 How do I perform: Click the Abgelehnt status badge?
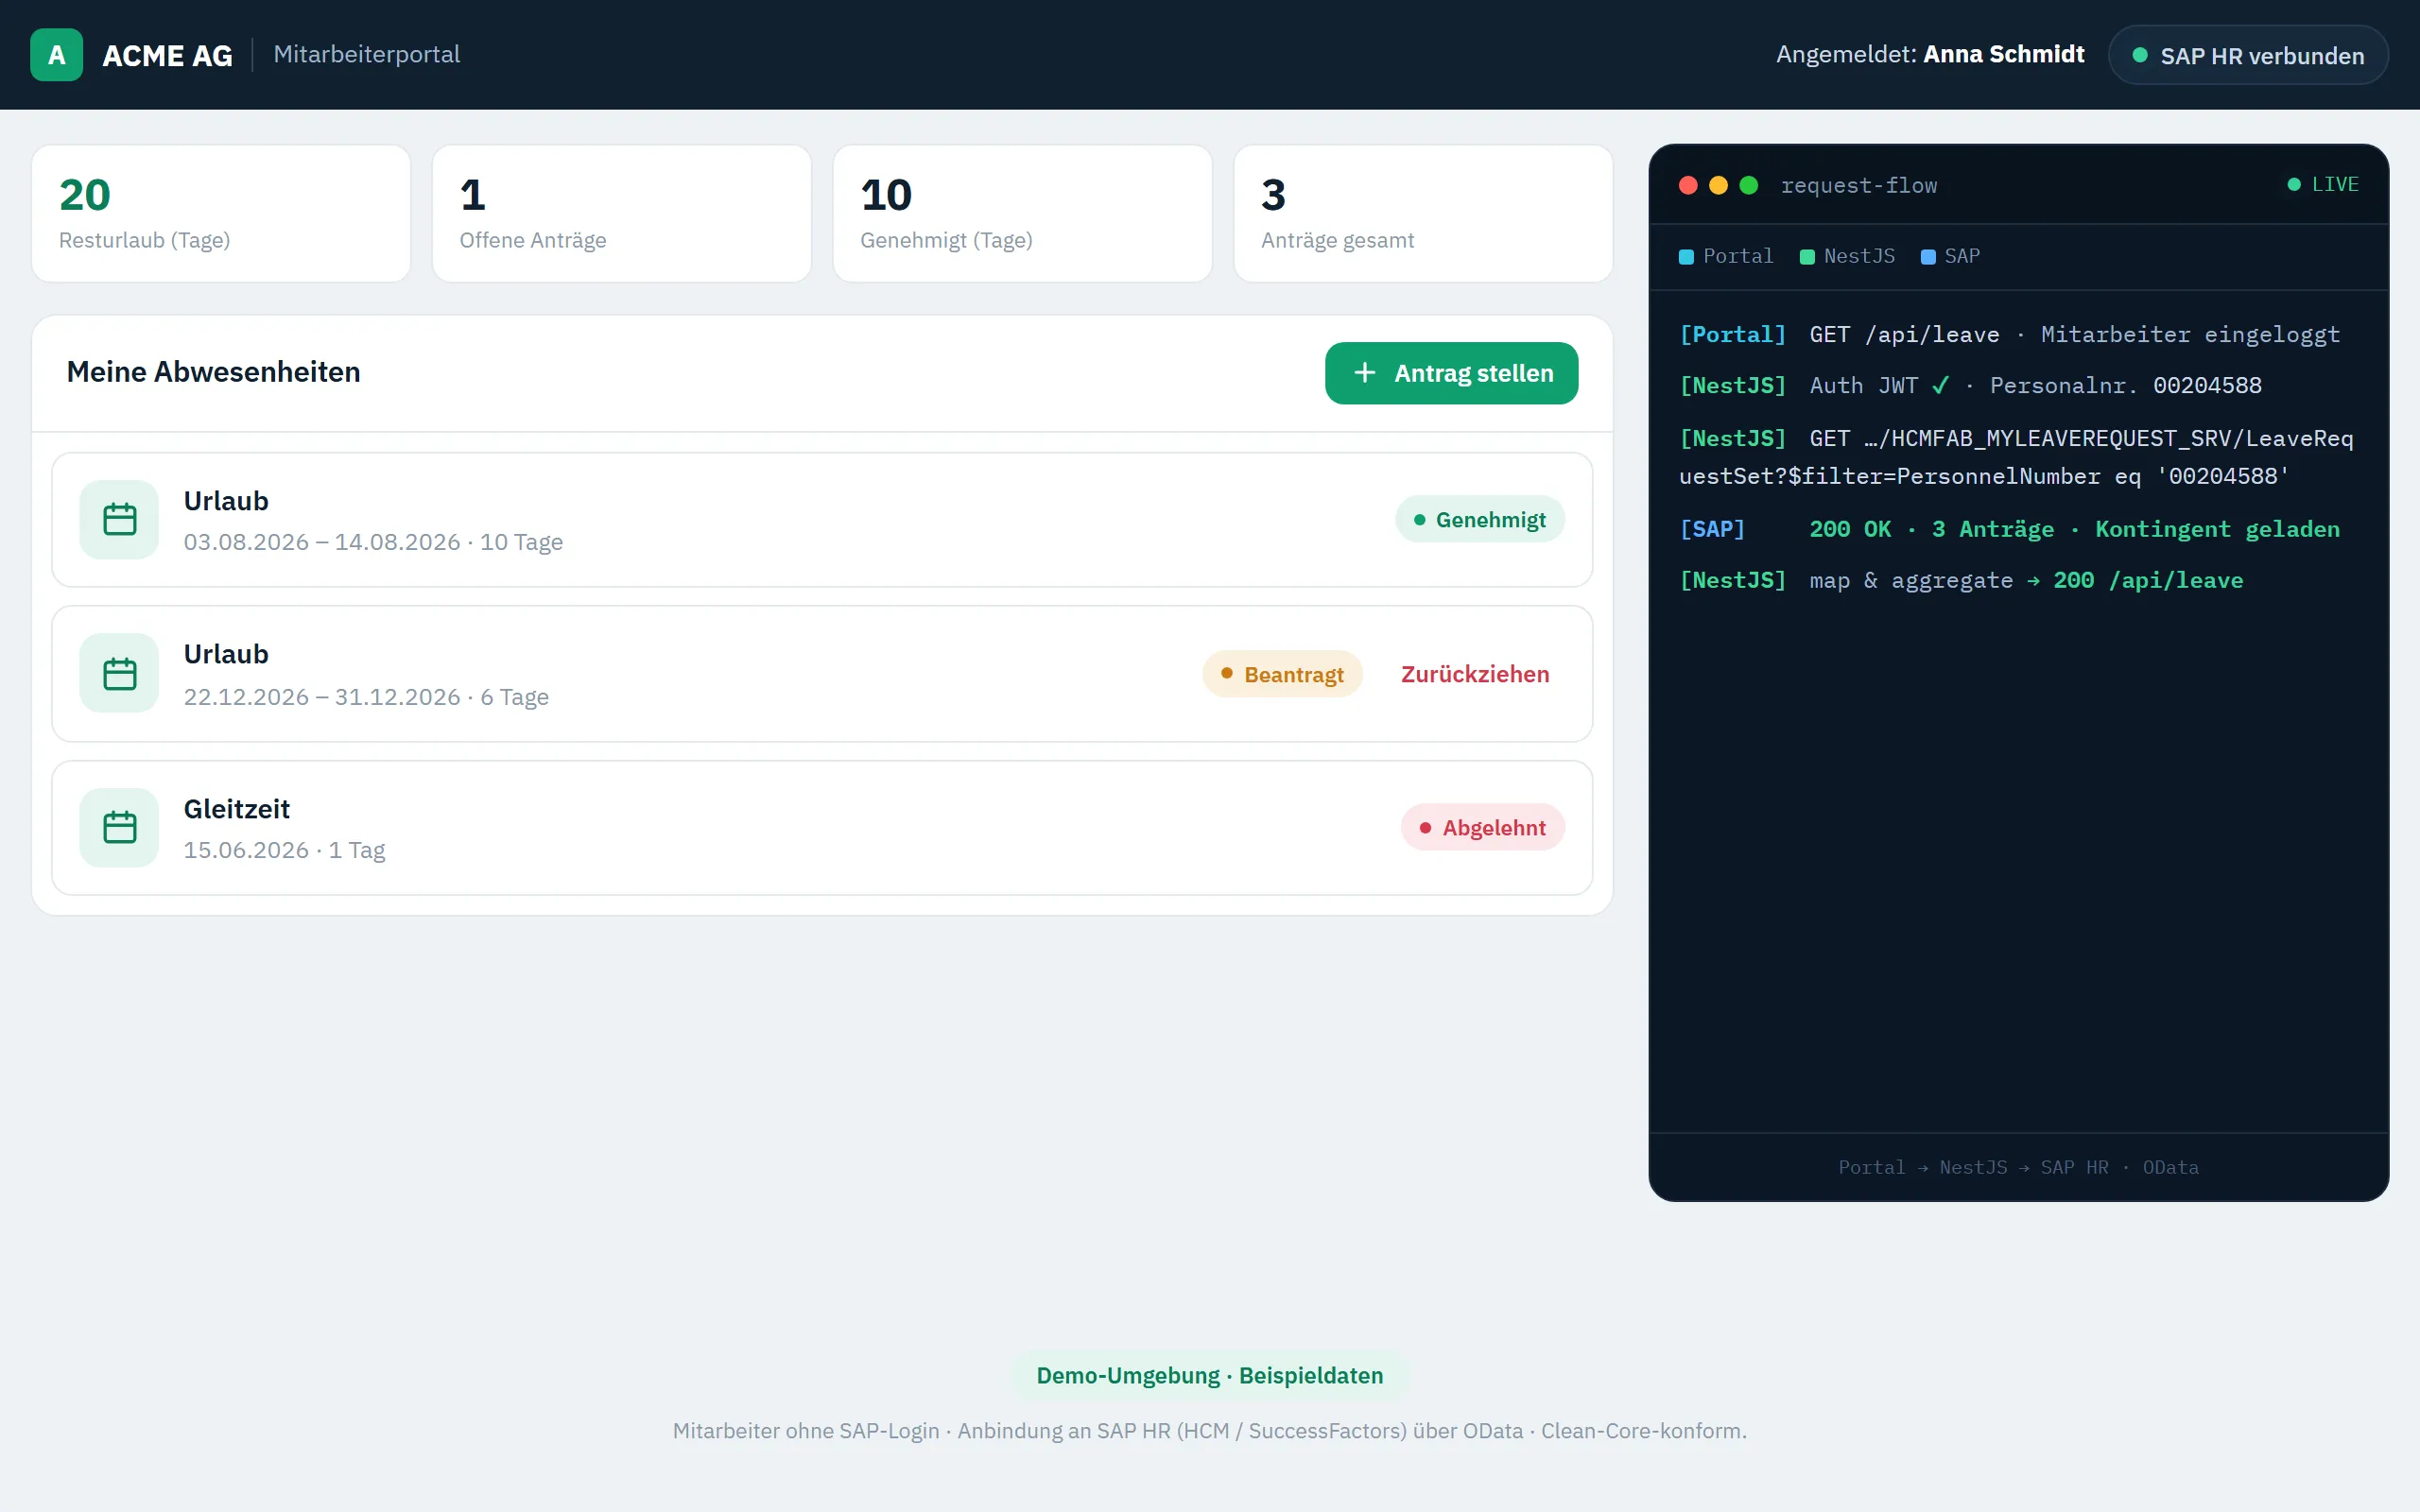(1482, 827)
